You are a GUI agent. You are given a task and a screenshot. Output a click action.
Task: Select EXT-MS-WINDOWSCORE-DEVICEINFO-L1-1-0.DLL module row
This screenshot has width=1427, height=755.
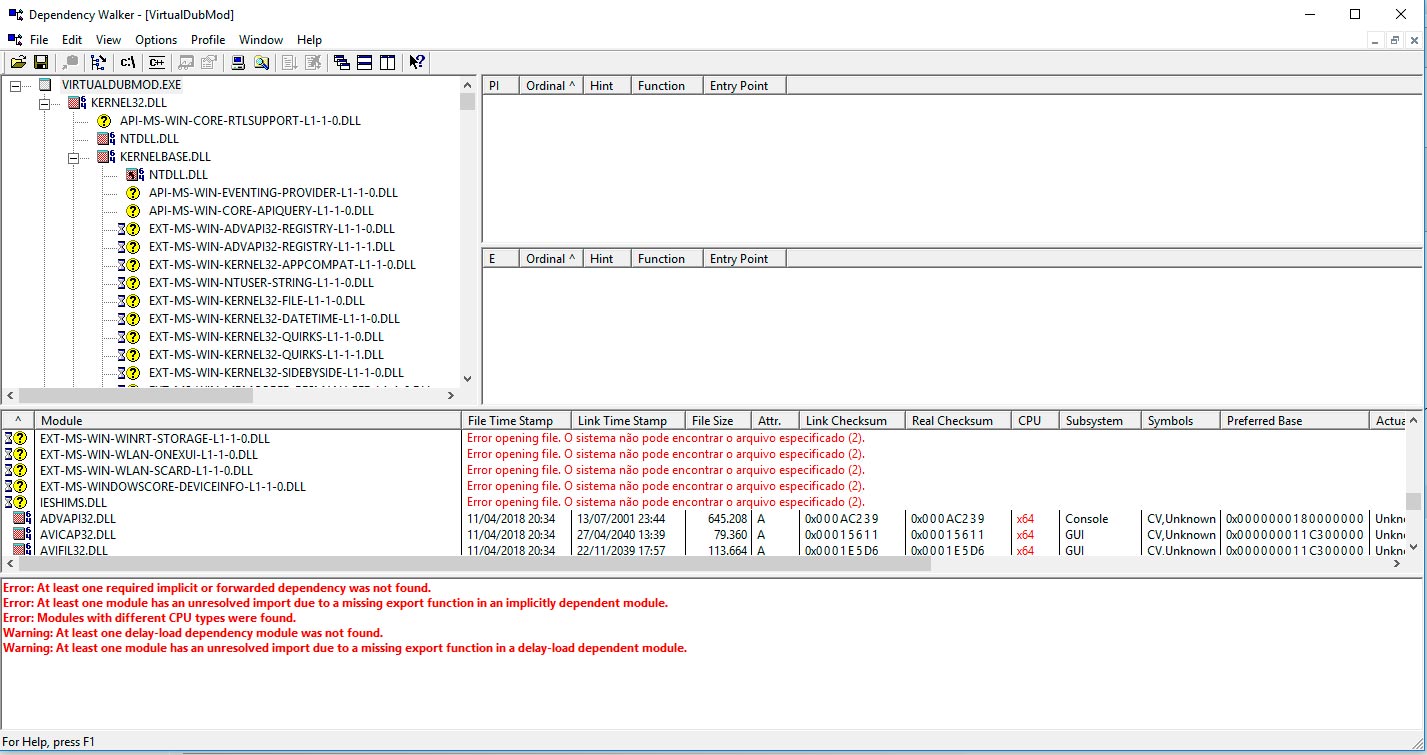[173, 486]
